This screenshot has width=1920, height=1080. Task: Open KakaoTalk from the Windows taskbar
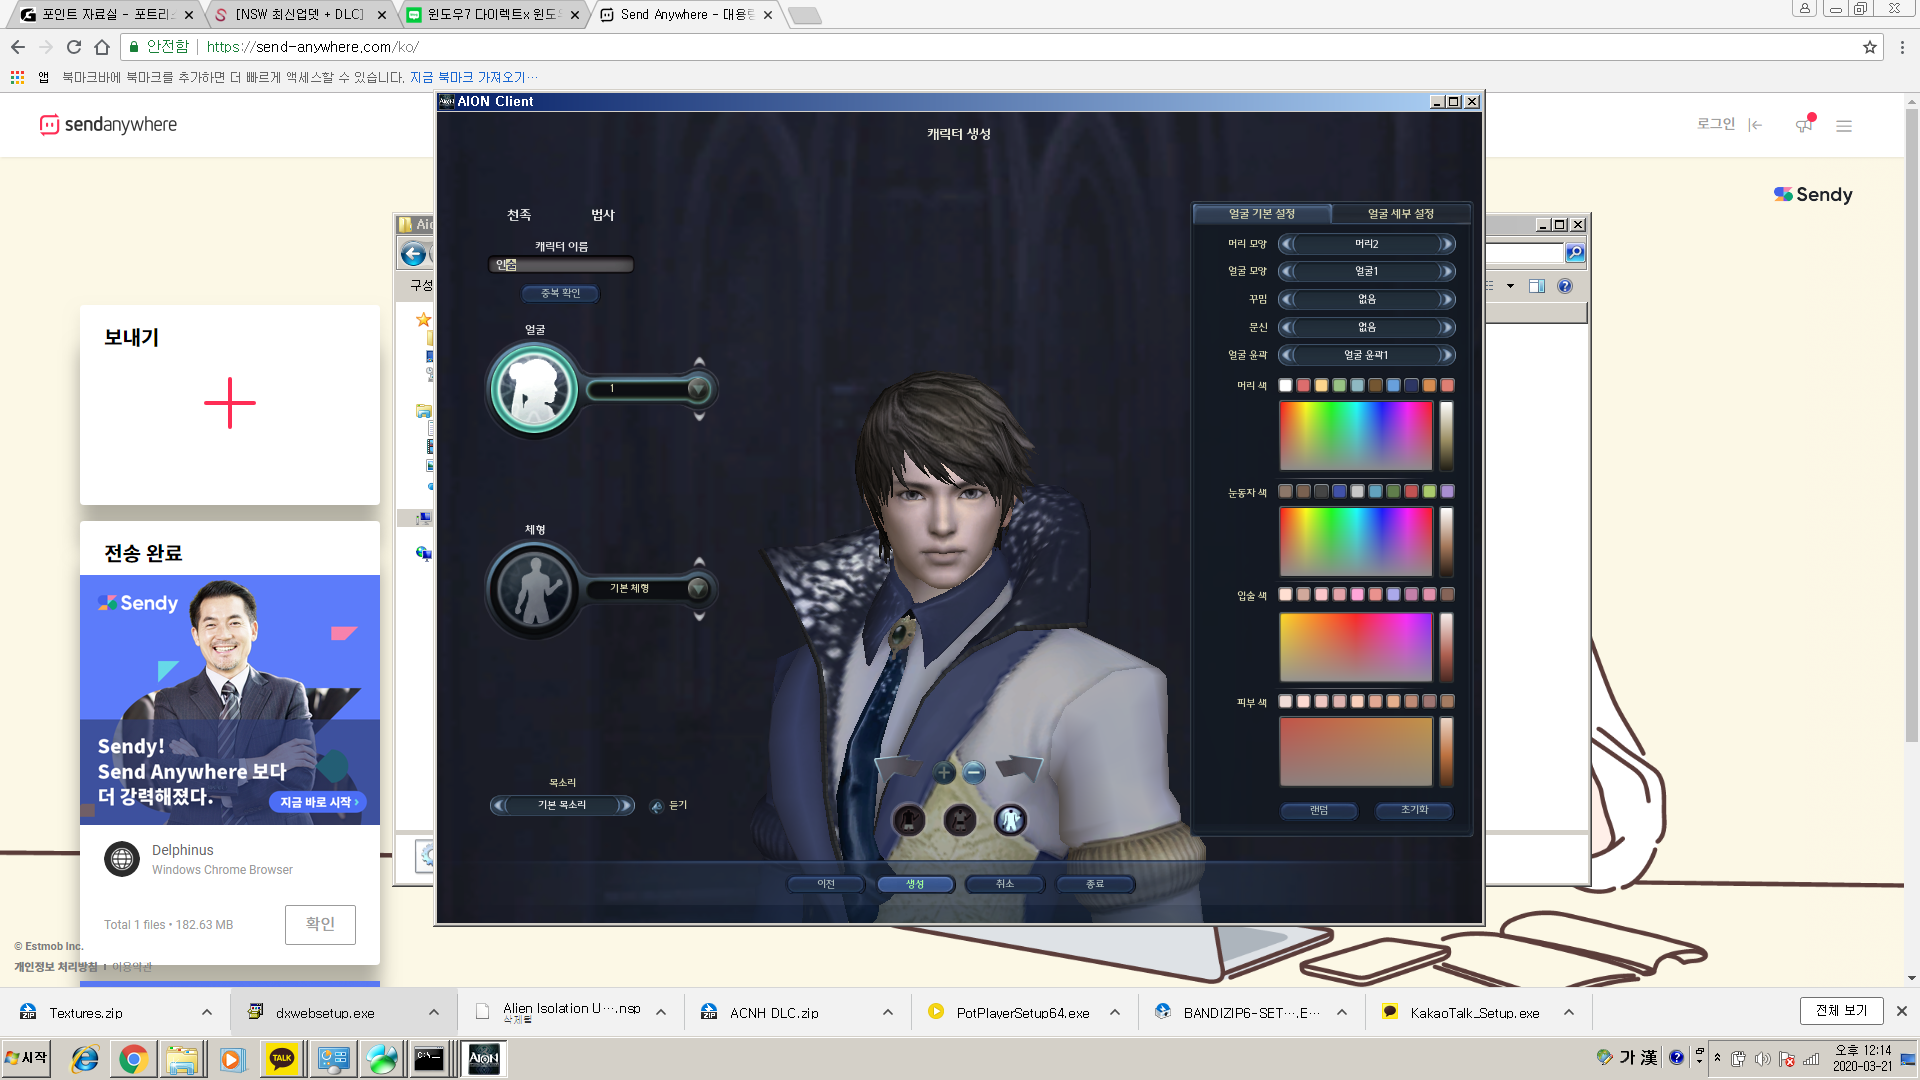(x=282, y=1059)
